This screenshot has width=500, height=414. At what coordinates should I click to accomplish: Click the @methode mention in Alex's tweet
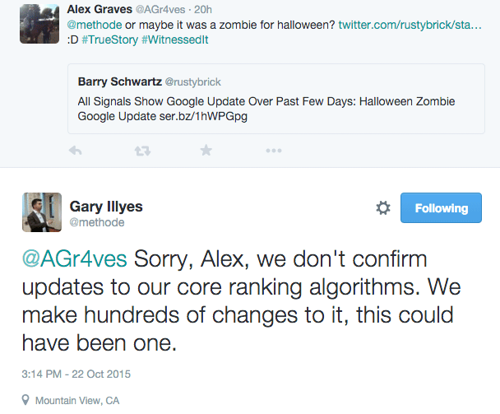94,25
